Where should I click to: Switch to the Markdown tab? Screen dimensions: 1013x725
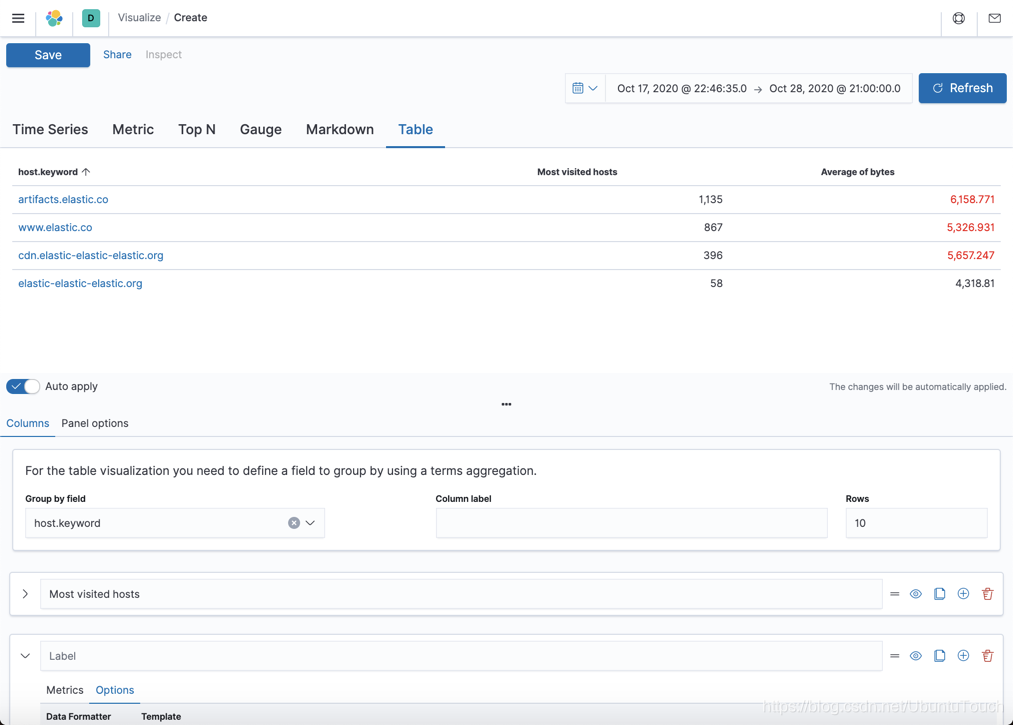(x=340, y=129)
